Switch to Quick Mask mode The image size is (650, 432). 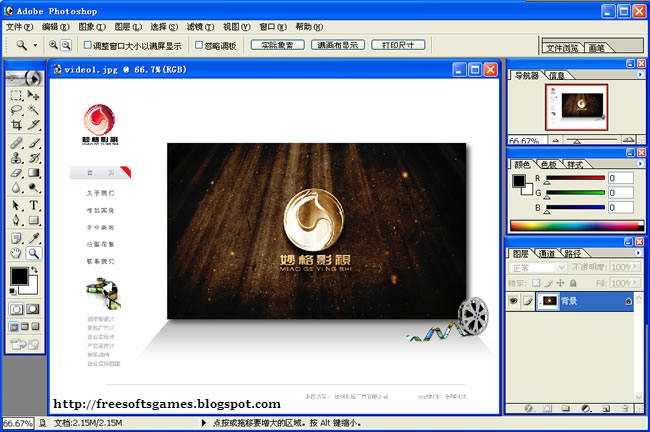click(x=33, y=309)
